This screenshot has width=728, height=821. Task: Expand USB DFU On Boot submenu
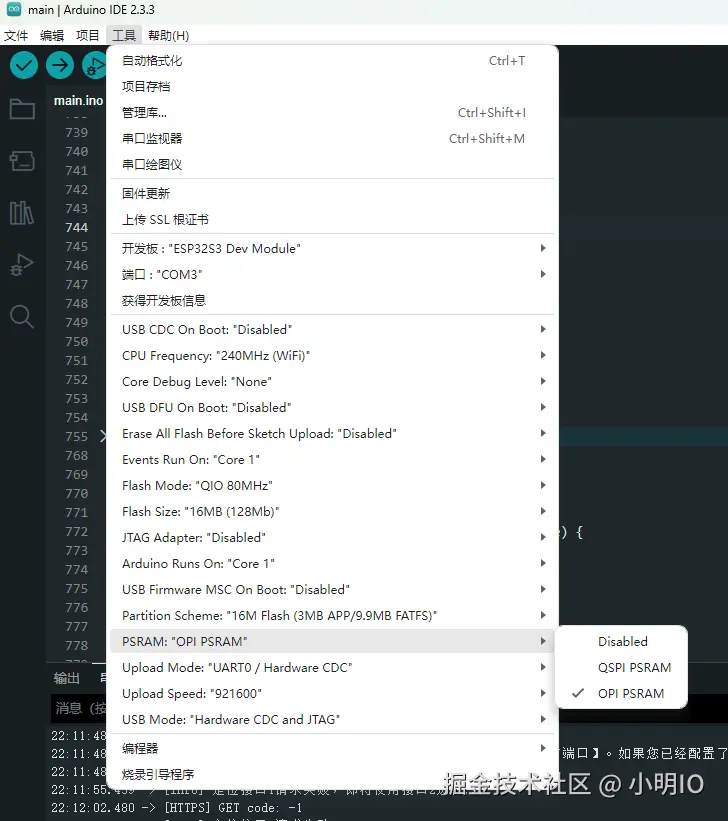pos(332,407)
